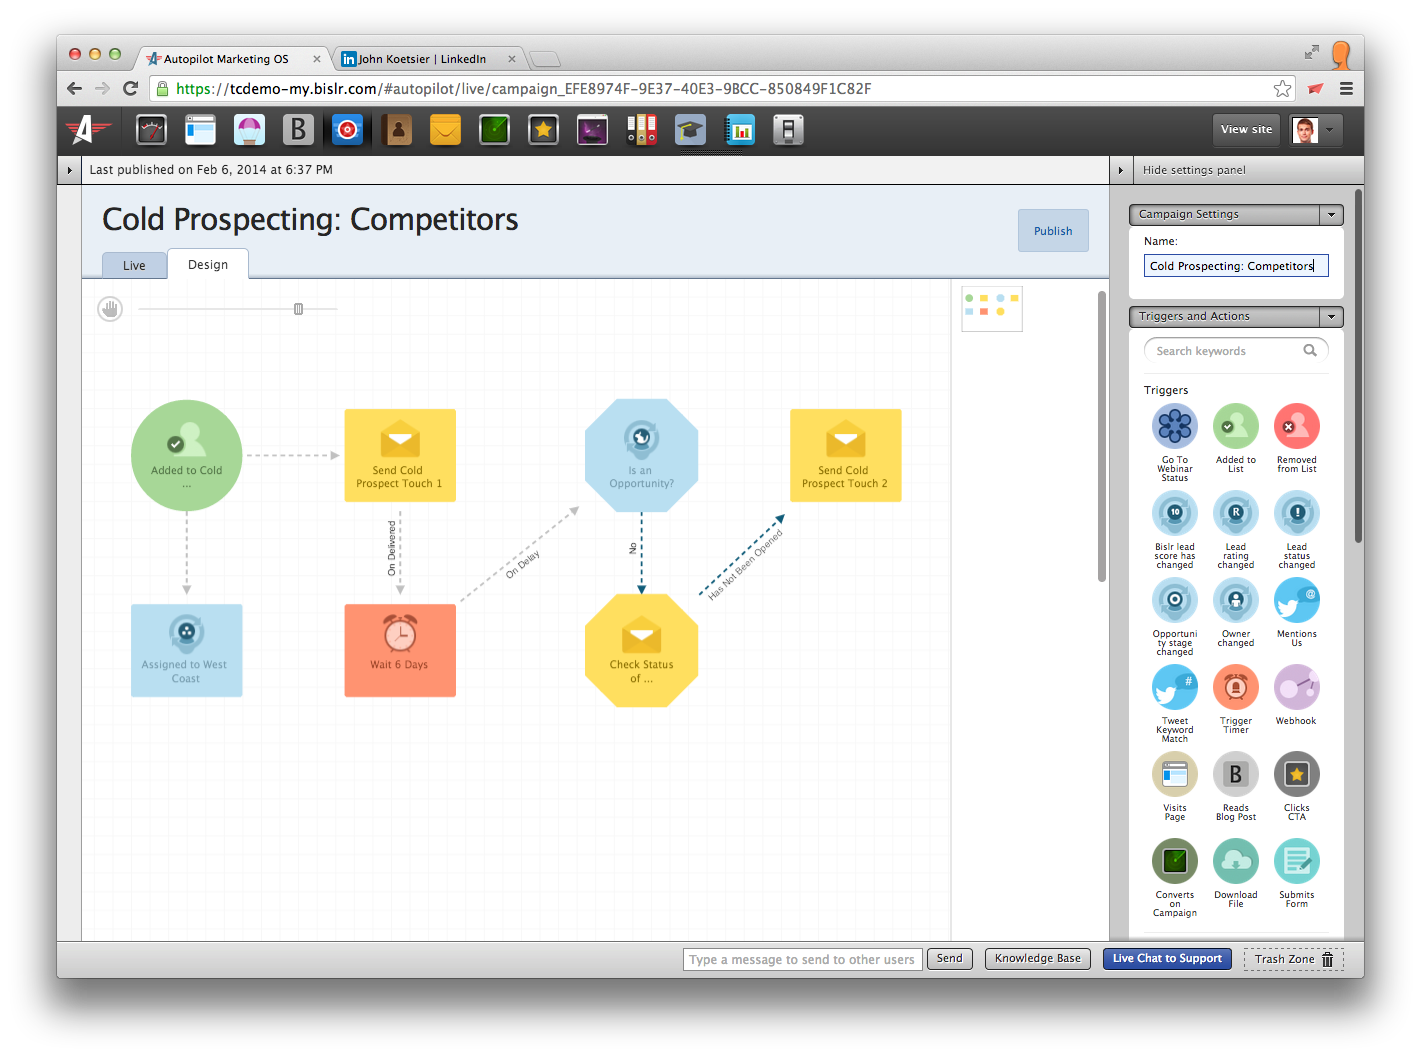Screen dimensions: 1421x1057
Task: Open the dashboard gauge app in toolbar
Action: pyautogui.click(x=151, y=130)
